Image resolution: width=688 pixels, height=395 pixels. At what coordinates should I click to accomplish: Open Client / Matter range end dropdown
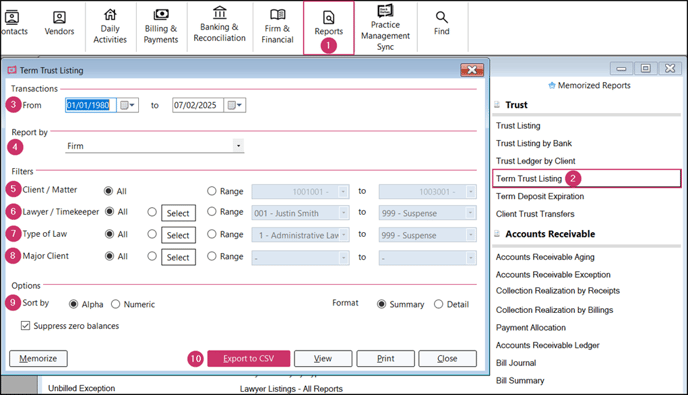470,192
